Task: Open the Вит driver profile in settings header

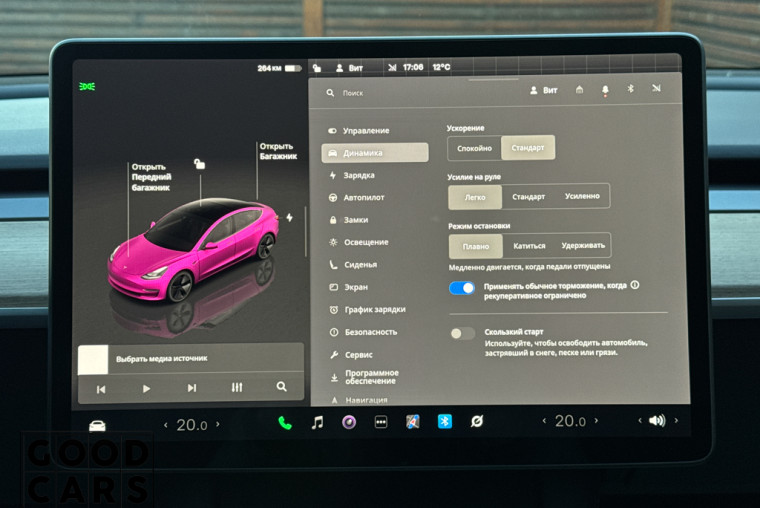Action: [x=543, y=90]
